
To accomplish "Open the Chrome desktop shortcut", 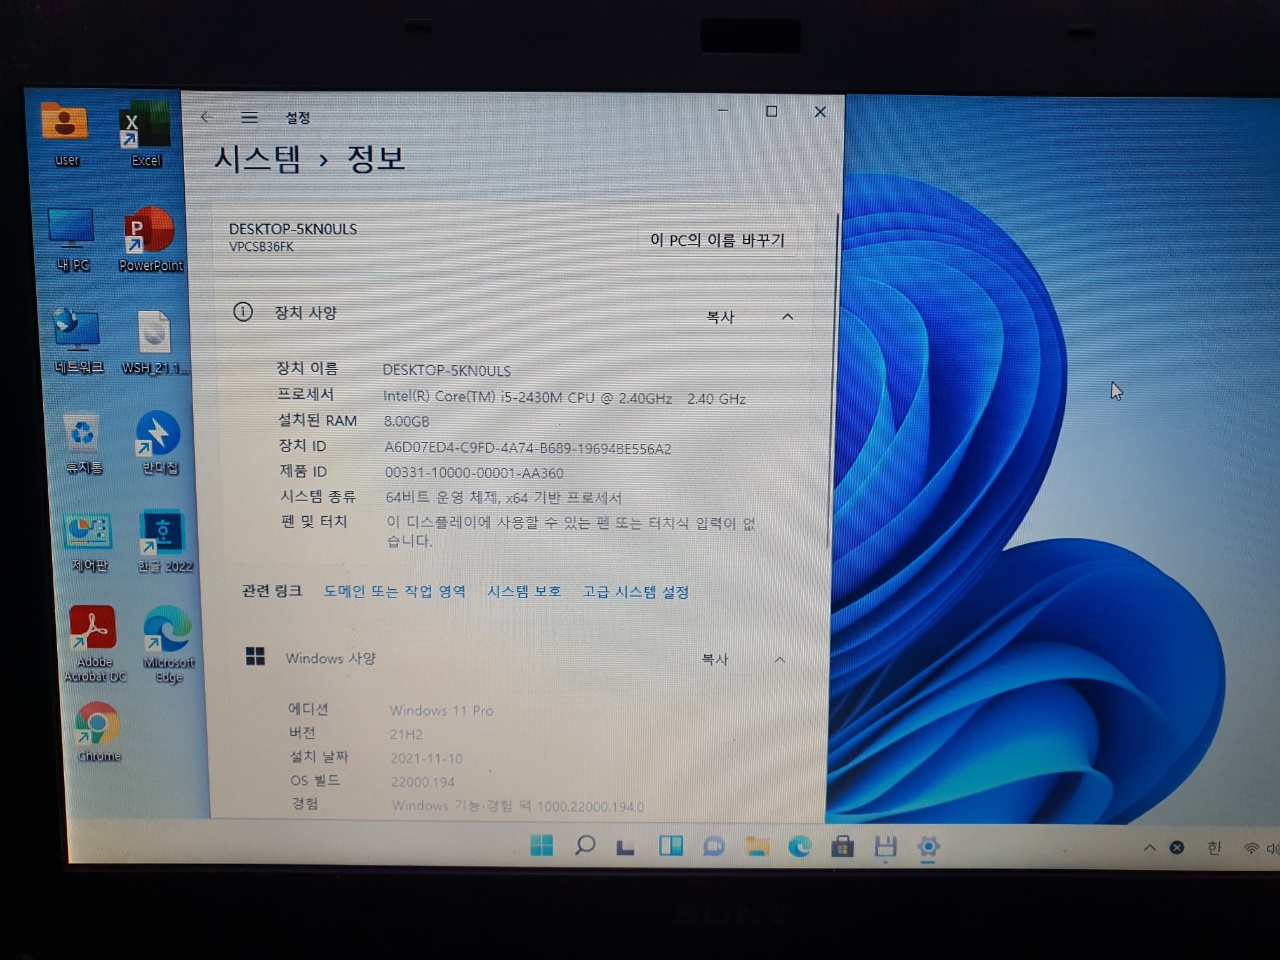I will [x=98, y=732].
